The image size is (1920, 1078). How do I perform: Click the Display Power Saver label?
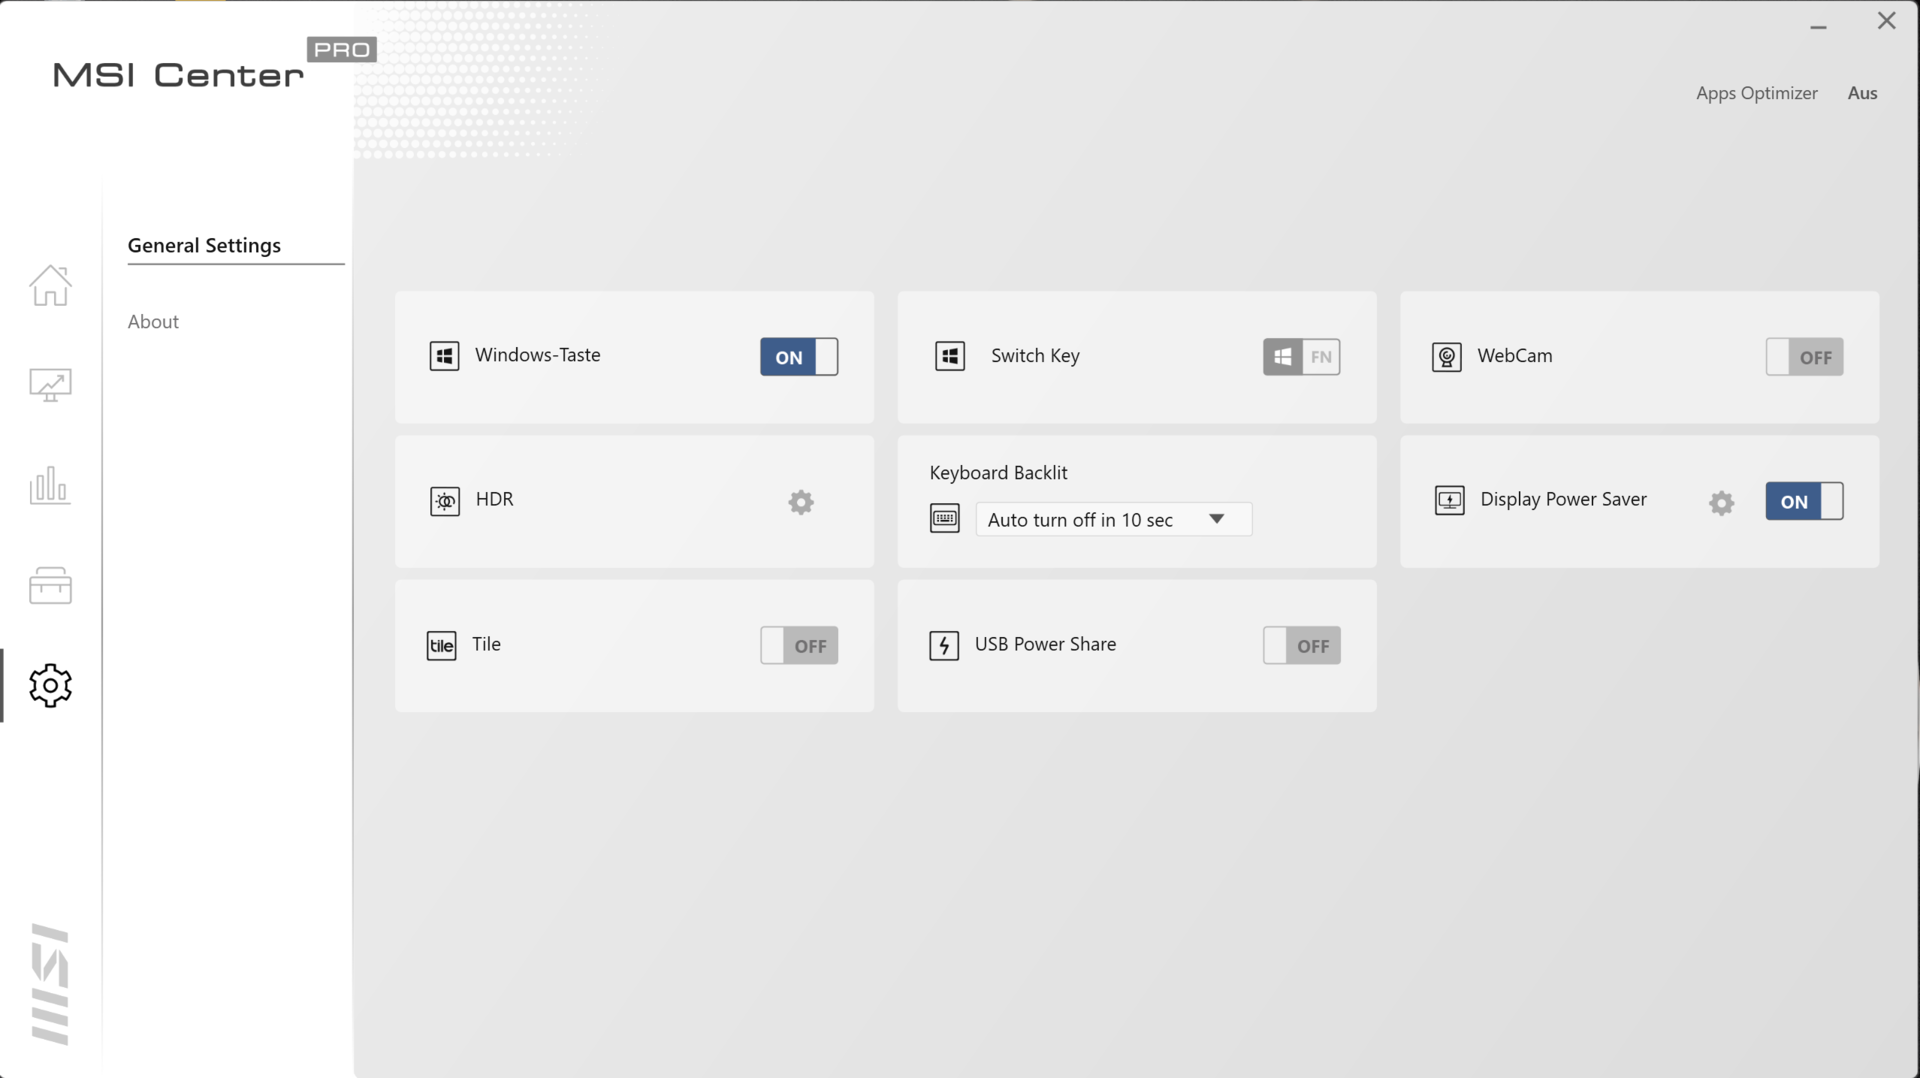pos(1563,499)
